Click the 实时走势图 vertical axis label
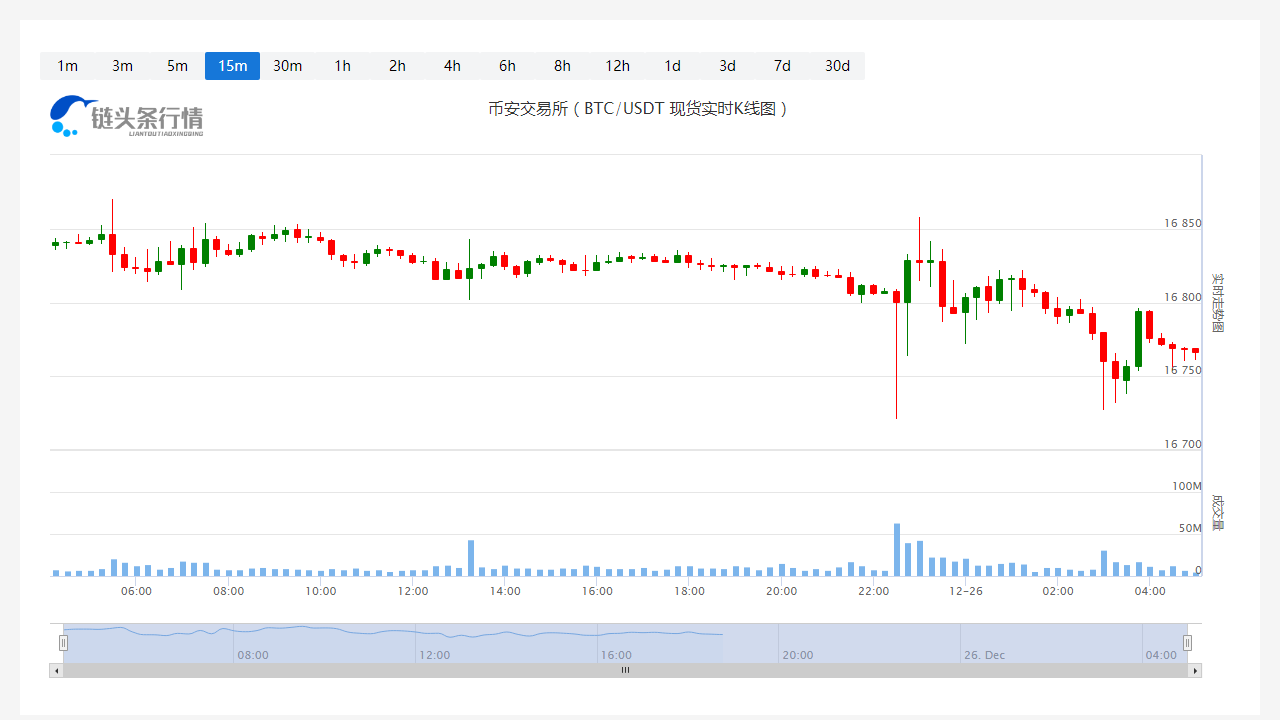Viewport: 1280px width, 720px height. pos(1217,302)
